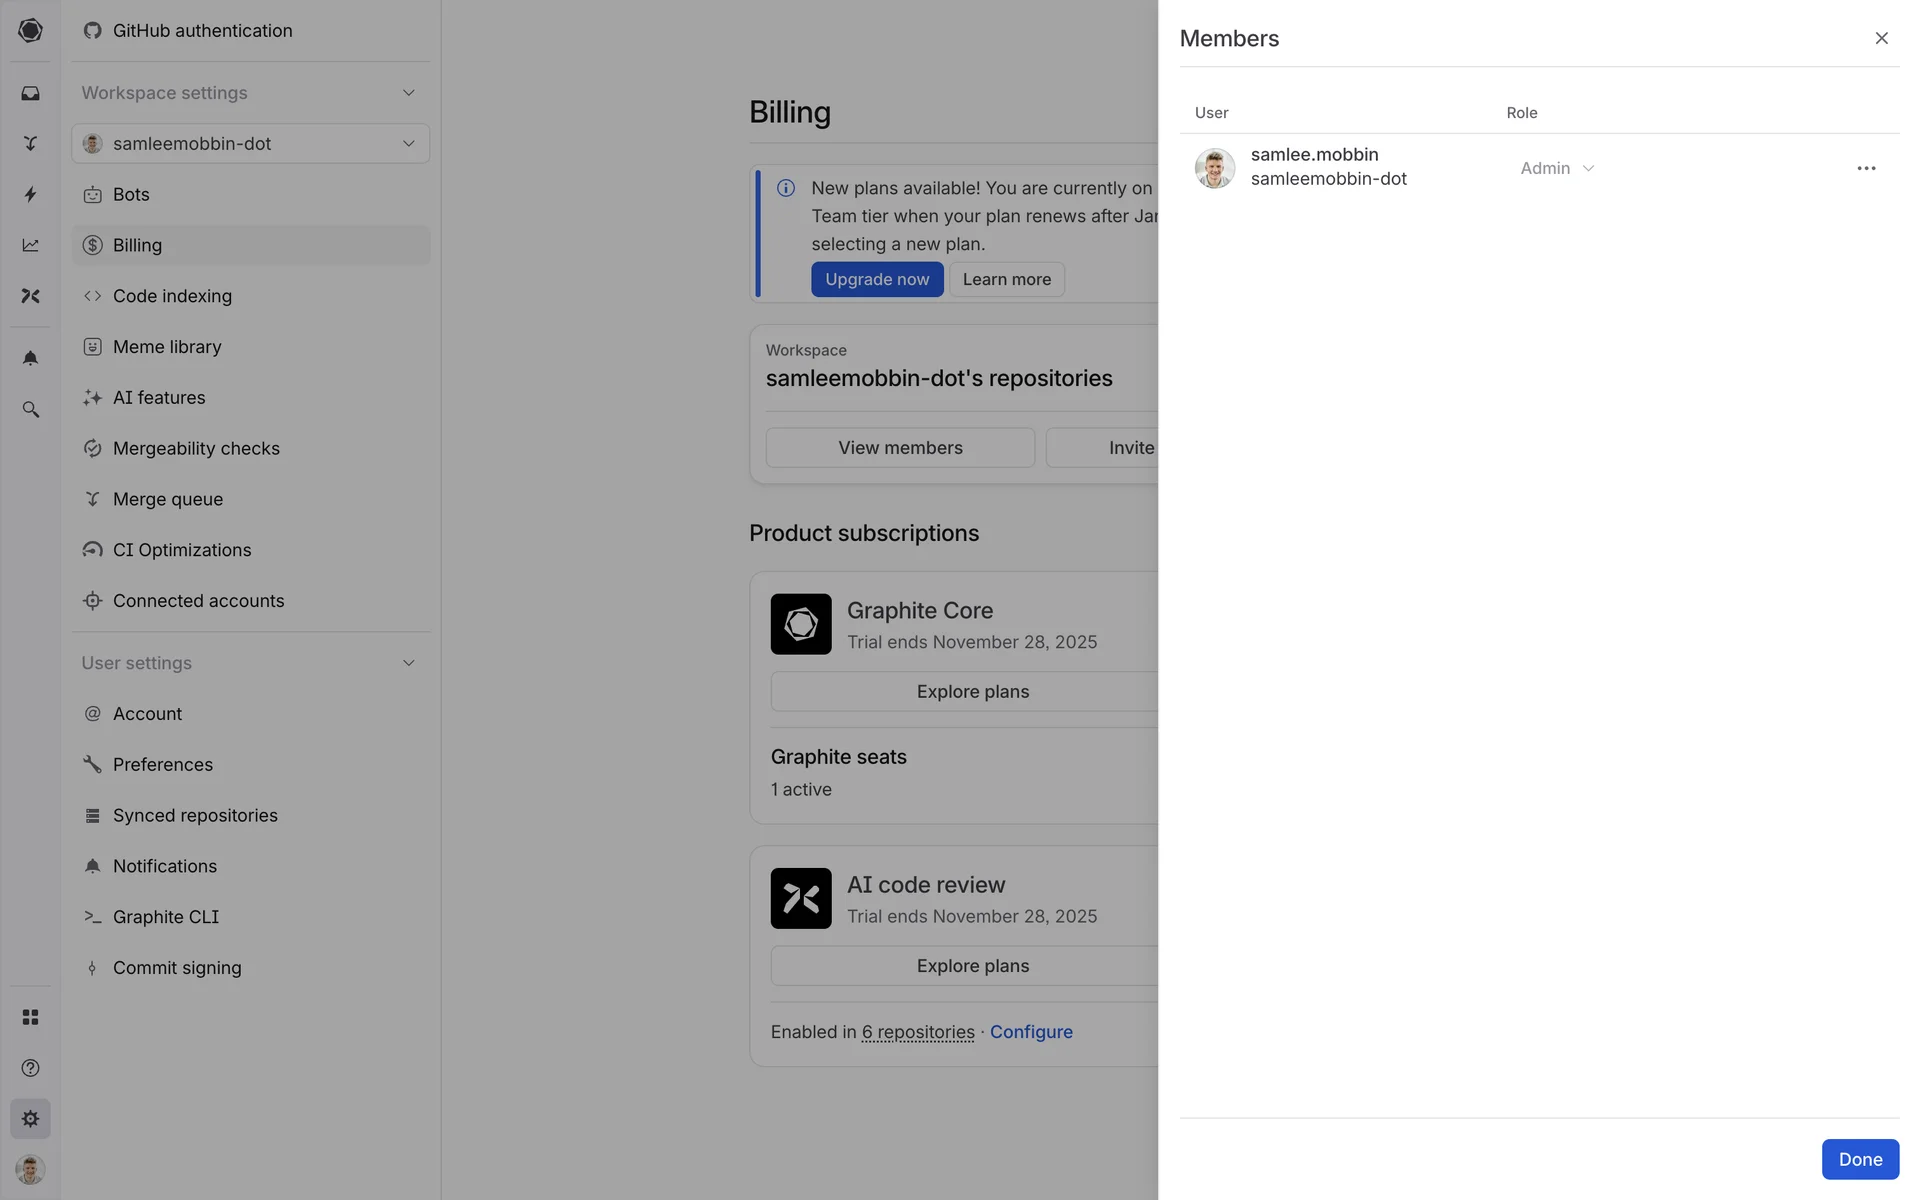This screenshot has width=1920, height=1200.
Task: Click the bell notifications icon in the left rail
Action: (30, 358)
